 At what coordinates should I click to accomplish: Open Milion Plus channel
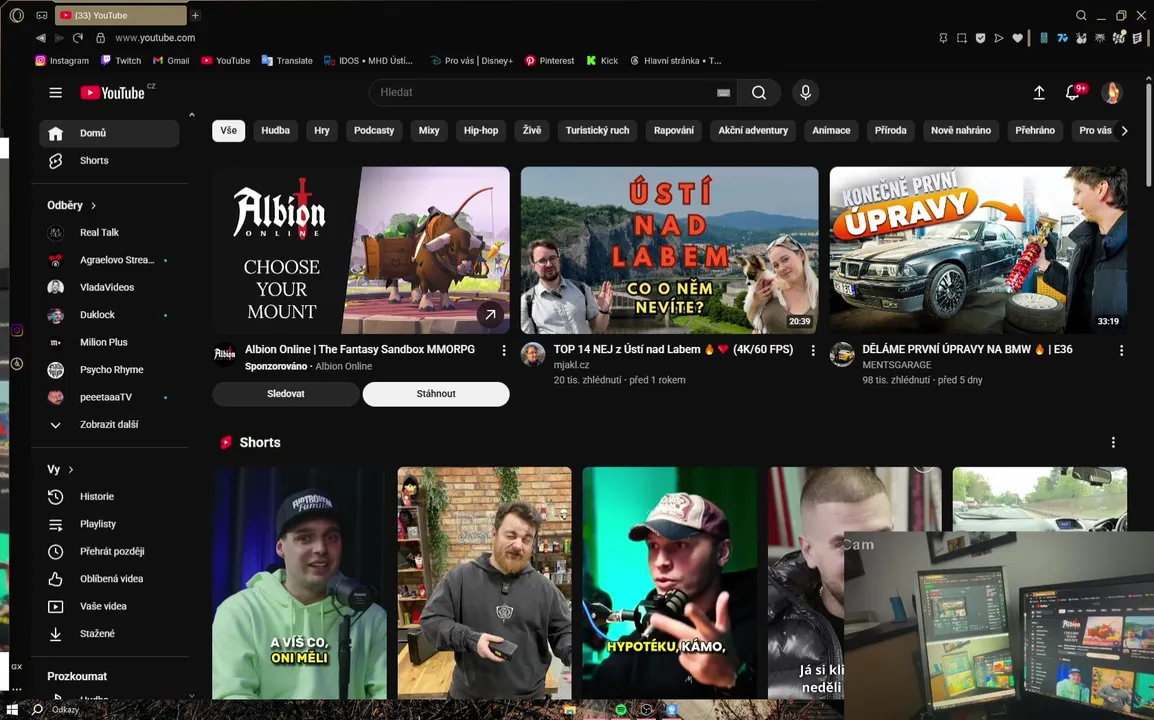109,342
